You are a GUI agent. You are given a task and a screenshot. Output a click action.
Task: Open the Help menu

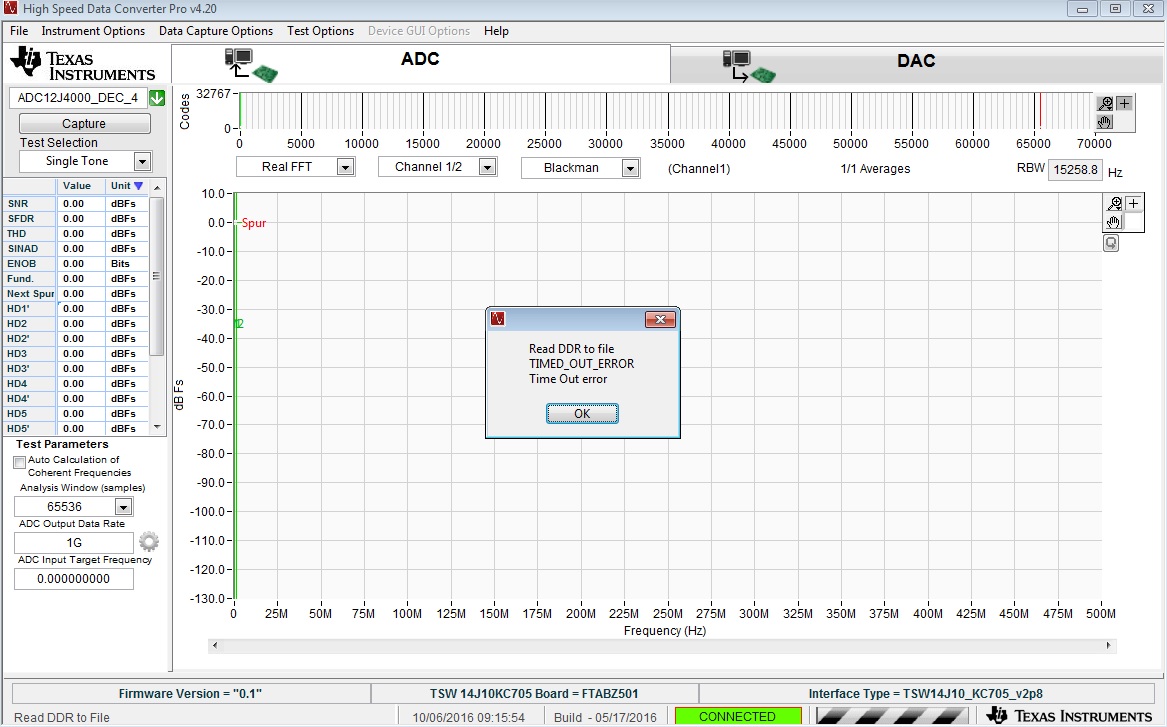tap(496, 31)
